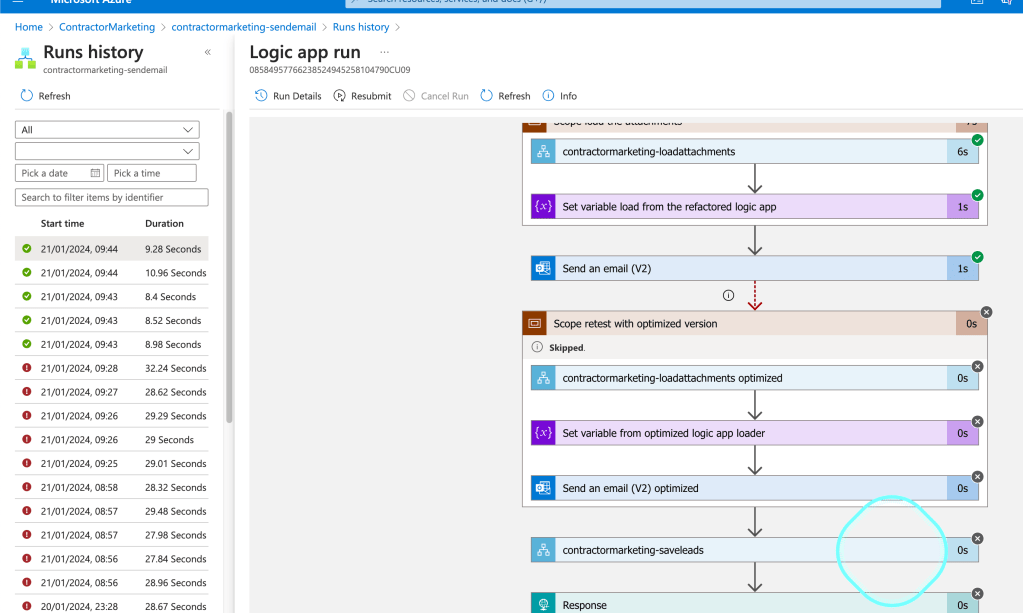This screenshot has width=1023, height=613.
Task: Open the calendar icon in the date picker
Action: coord(95,173)
